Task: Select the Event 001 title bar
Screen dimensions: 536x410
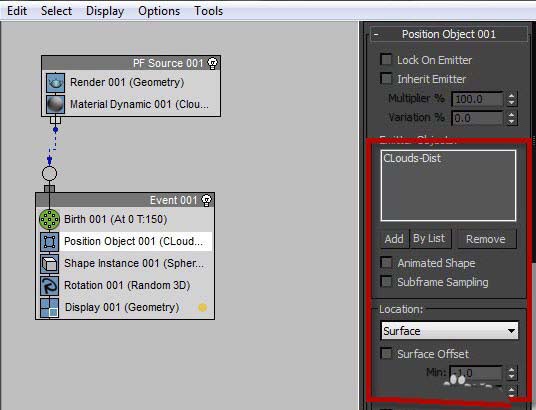Action: coord(125,200)
